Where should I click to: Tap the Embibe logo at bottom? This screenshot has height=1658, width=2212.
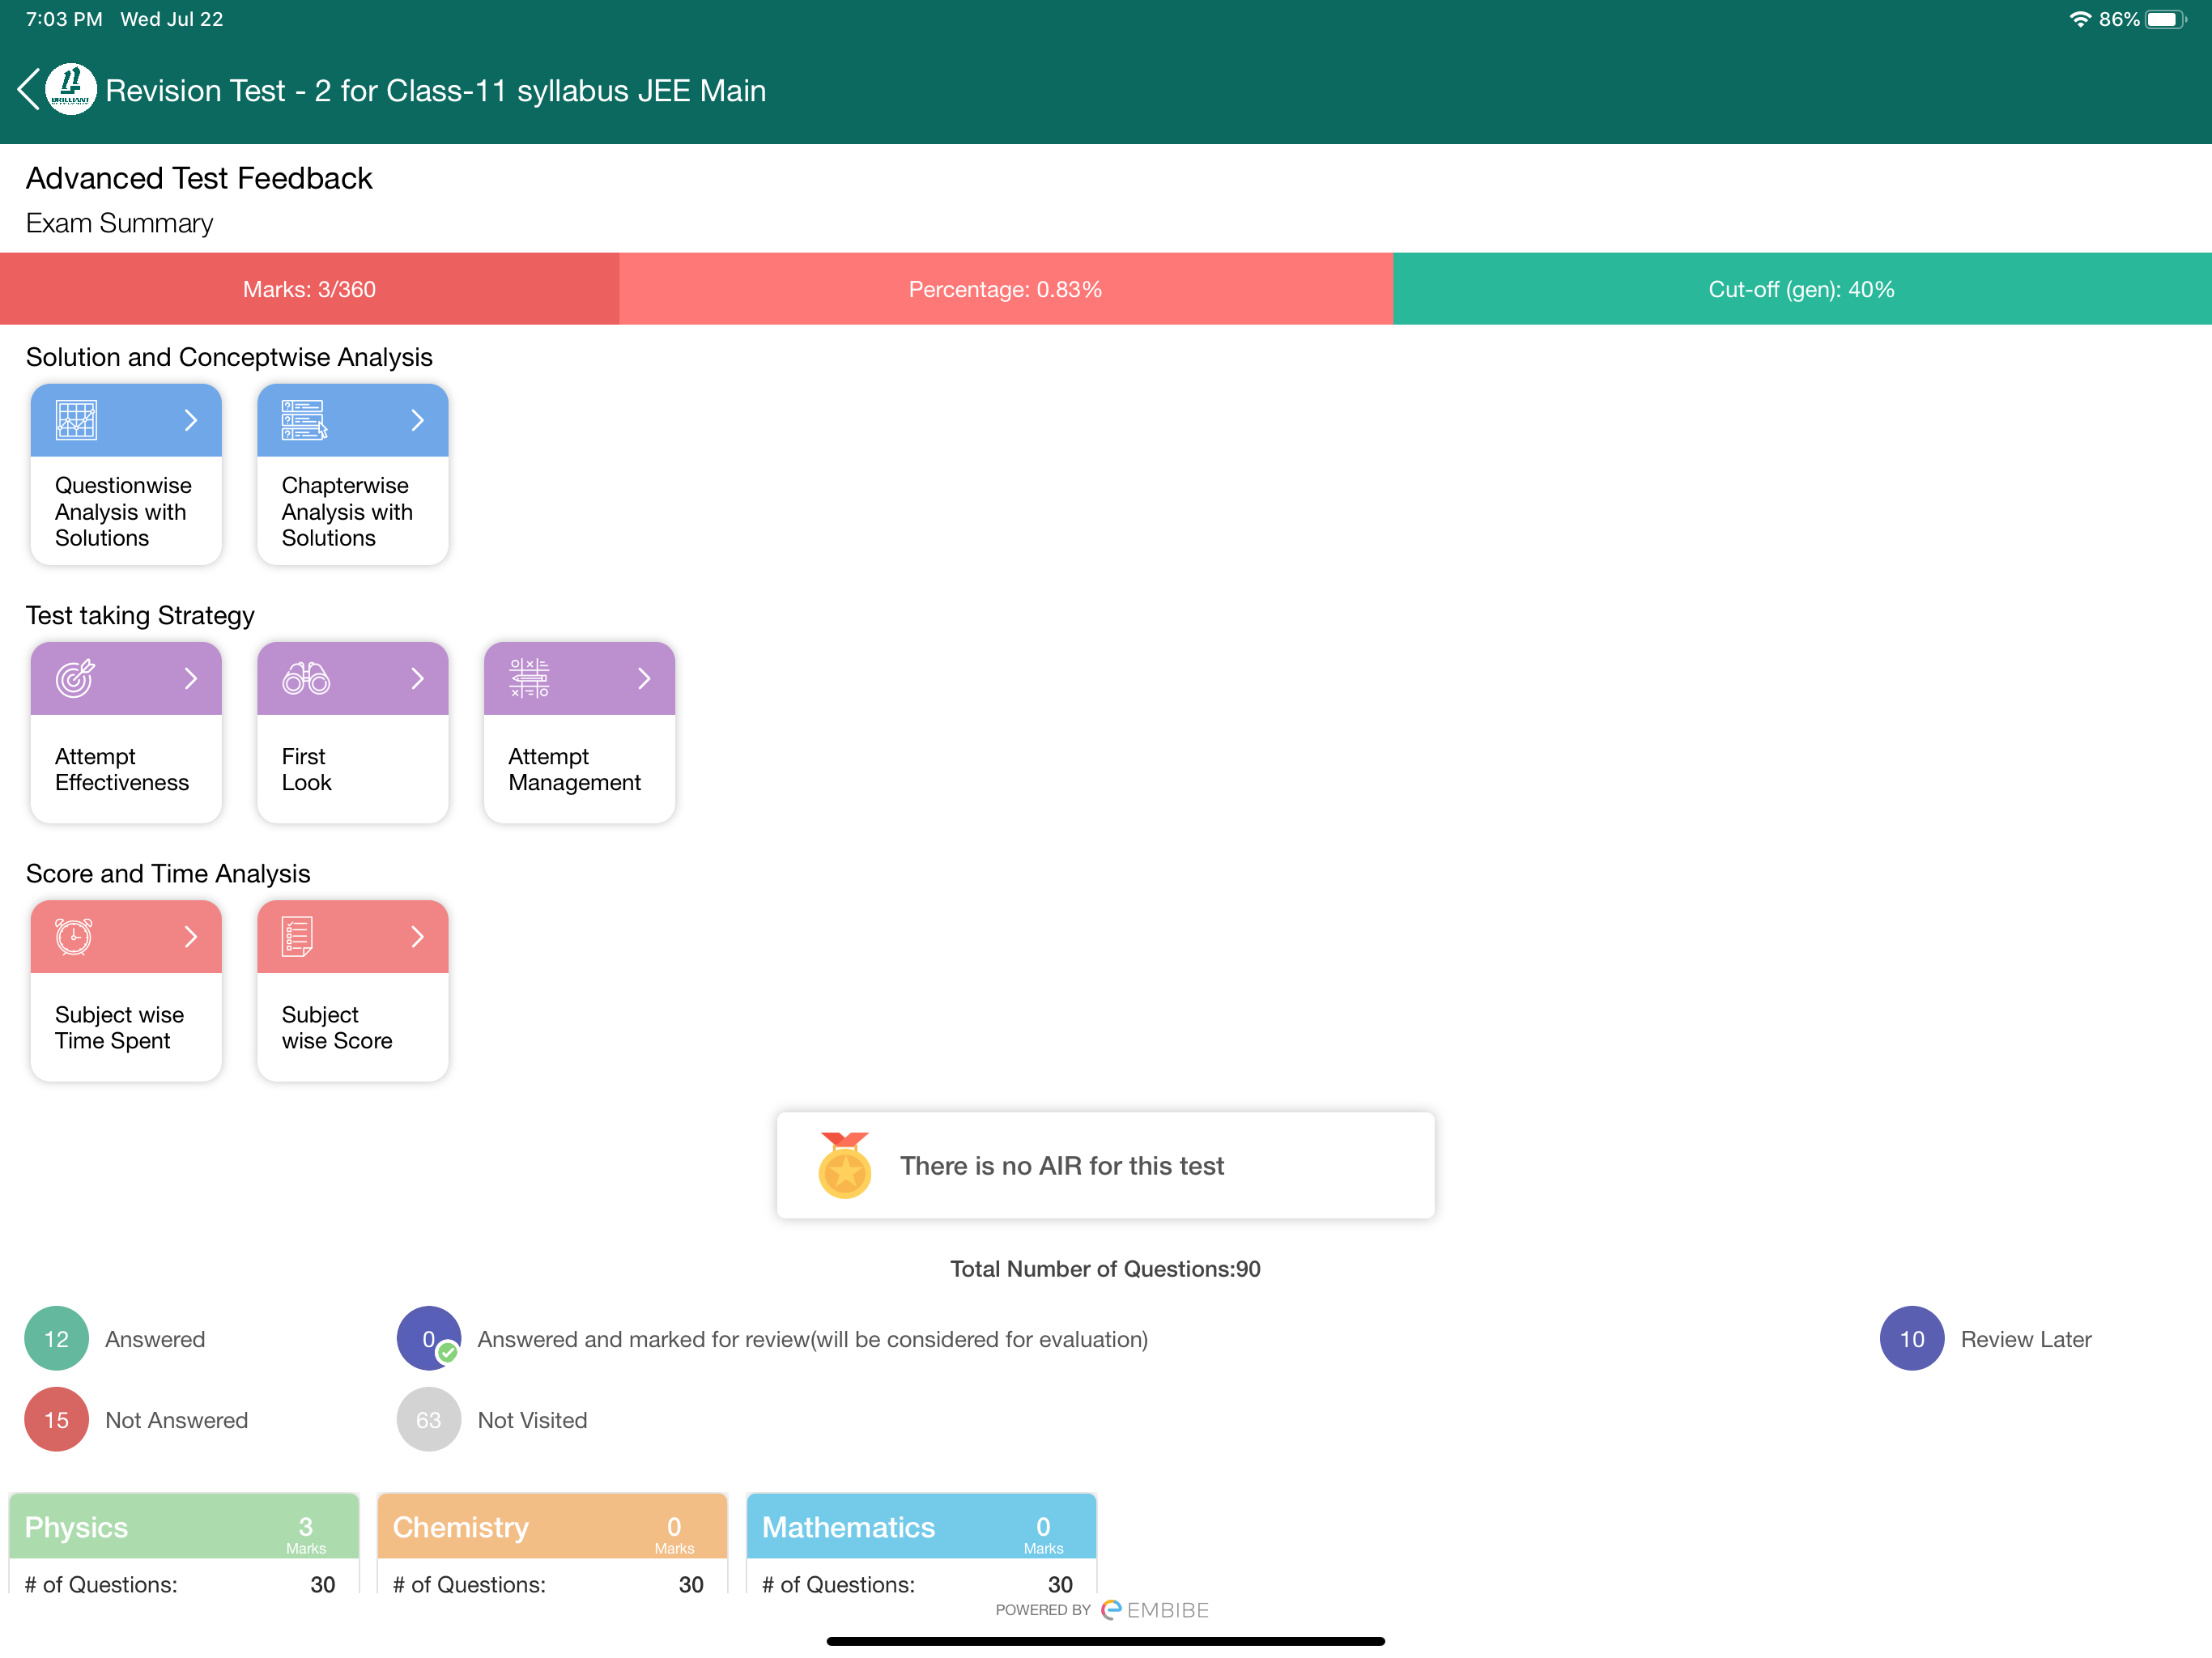(x=1155, y=1610)
